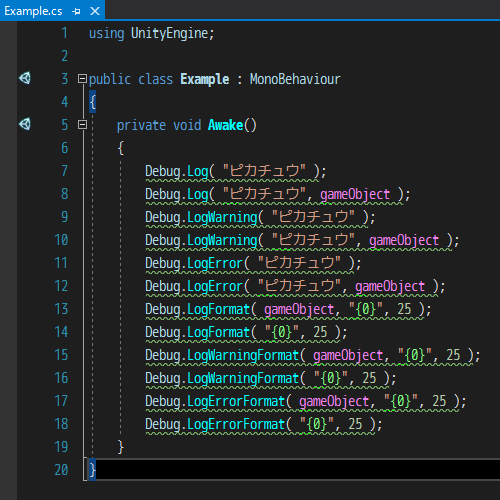Click the Awake method name

point(225,125)
